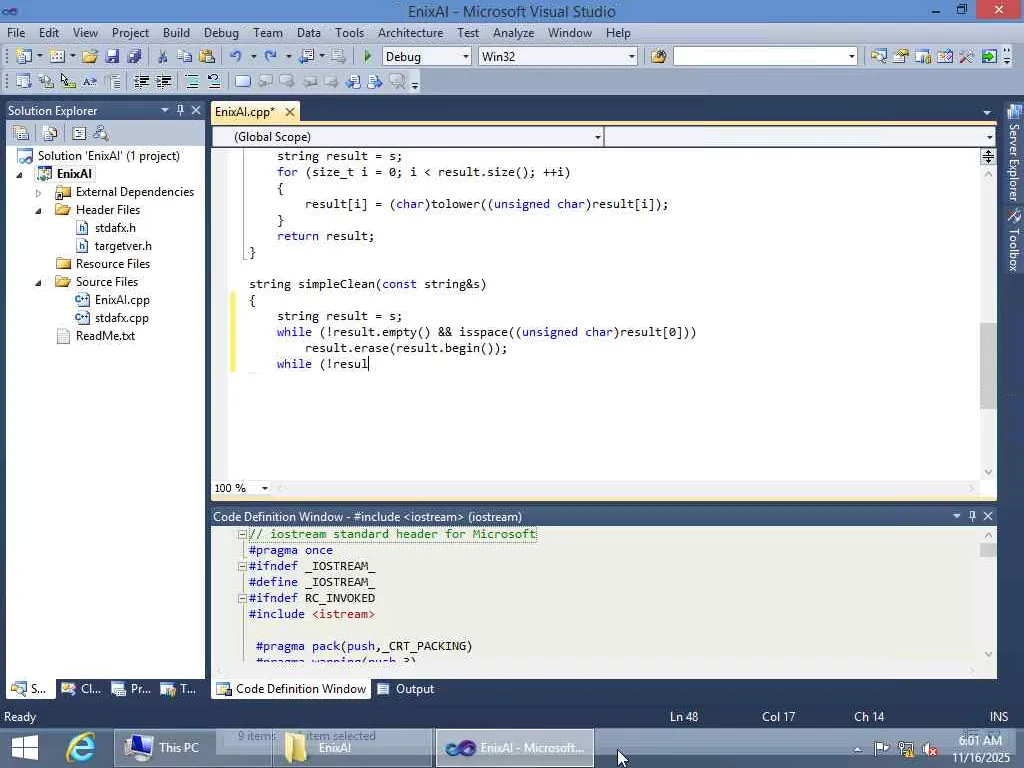
Task: Undo the last edit with Undo icon
Action: click(x=236, y=57)
